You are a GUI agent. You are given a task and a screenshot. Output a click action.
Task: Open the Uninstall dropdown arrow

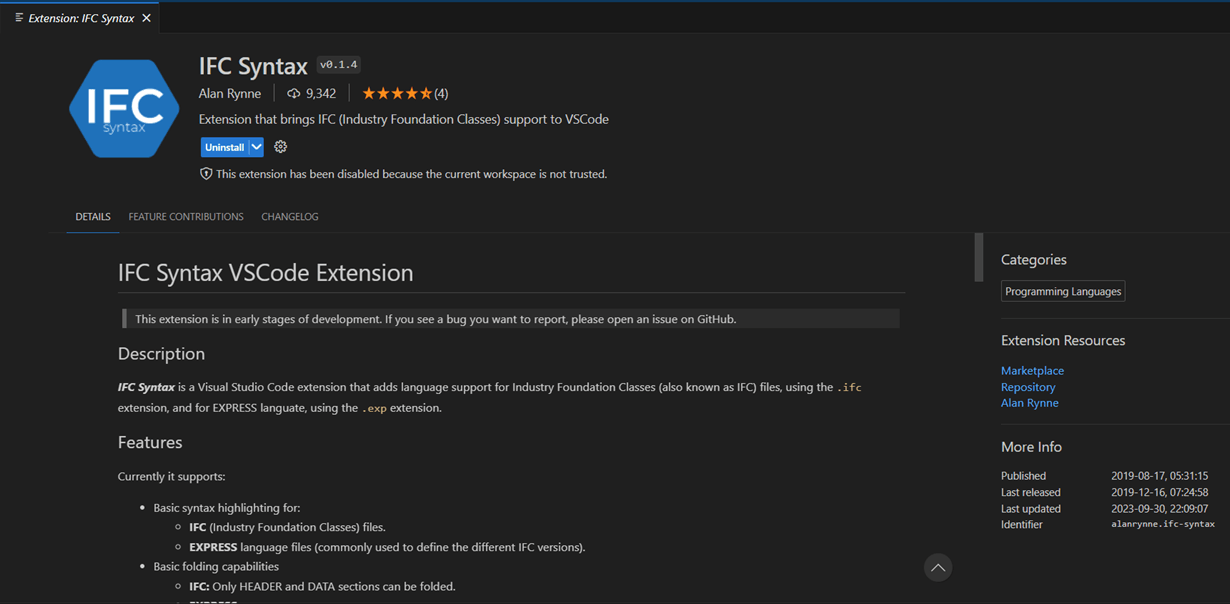[x=257, y=147]
